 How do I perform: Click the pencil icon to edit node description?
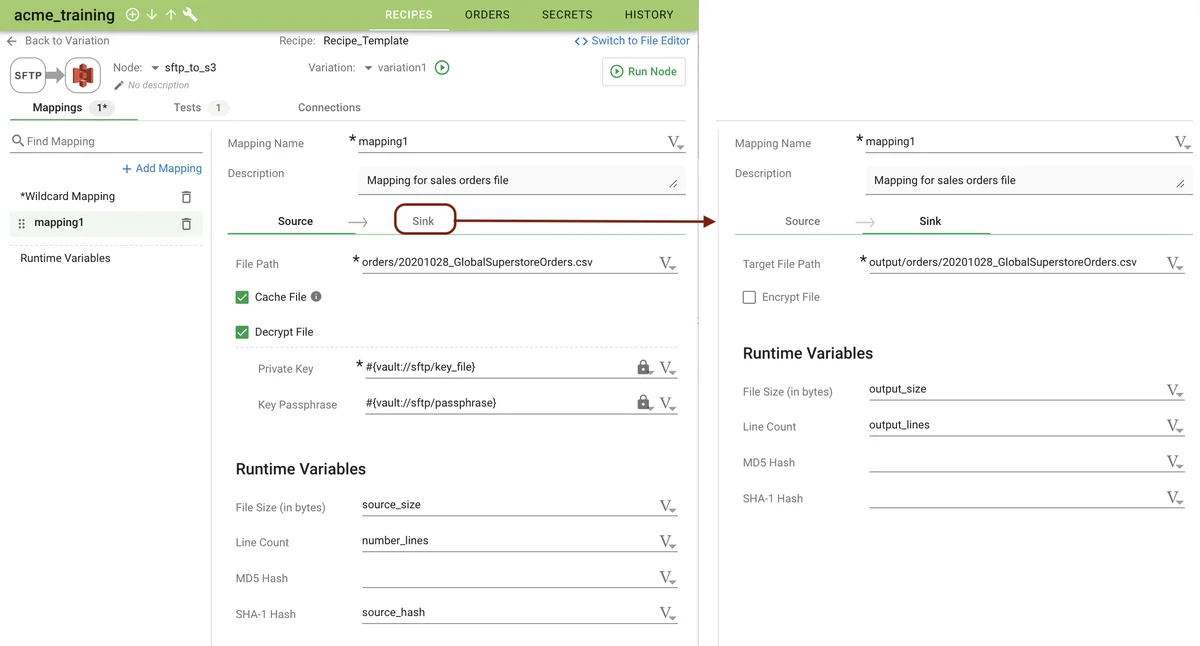click(x=119, y=86)
